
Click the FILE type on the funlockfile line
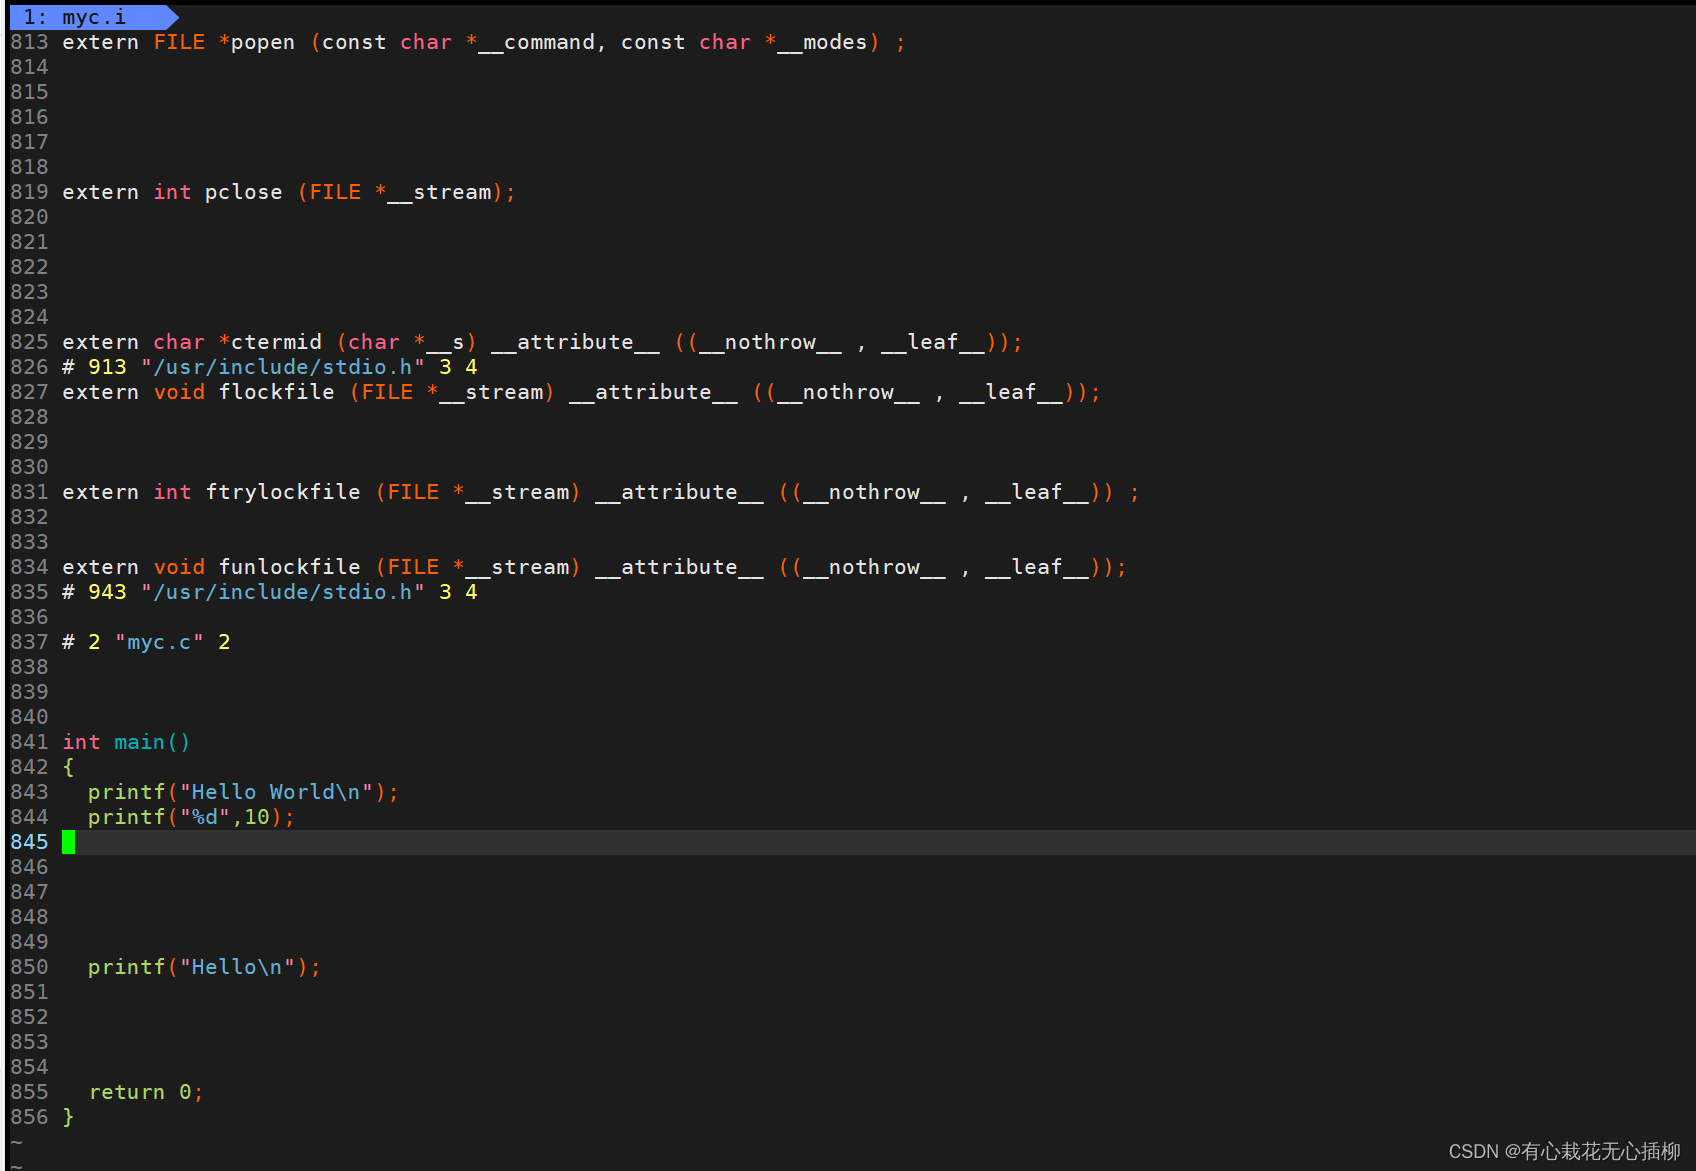tap(413, 567)
